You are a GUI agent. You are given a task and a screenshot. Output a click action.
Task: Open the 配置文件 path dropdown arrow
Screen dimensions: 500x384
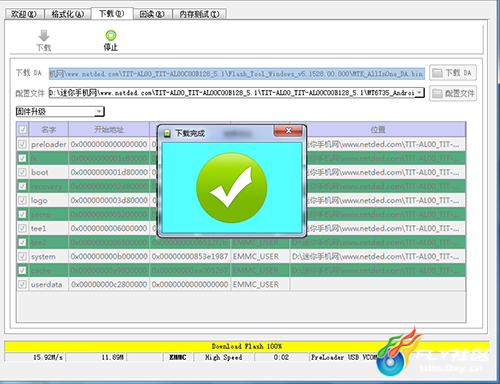[420, 92]
